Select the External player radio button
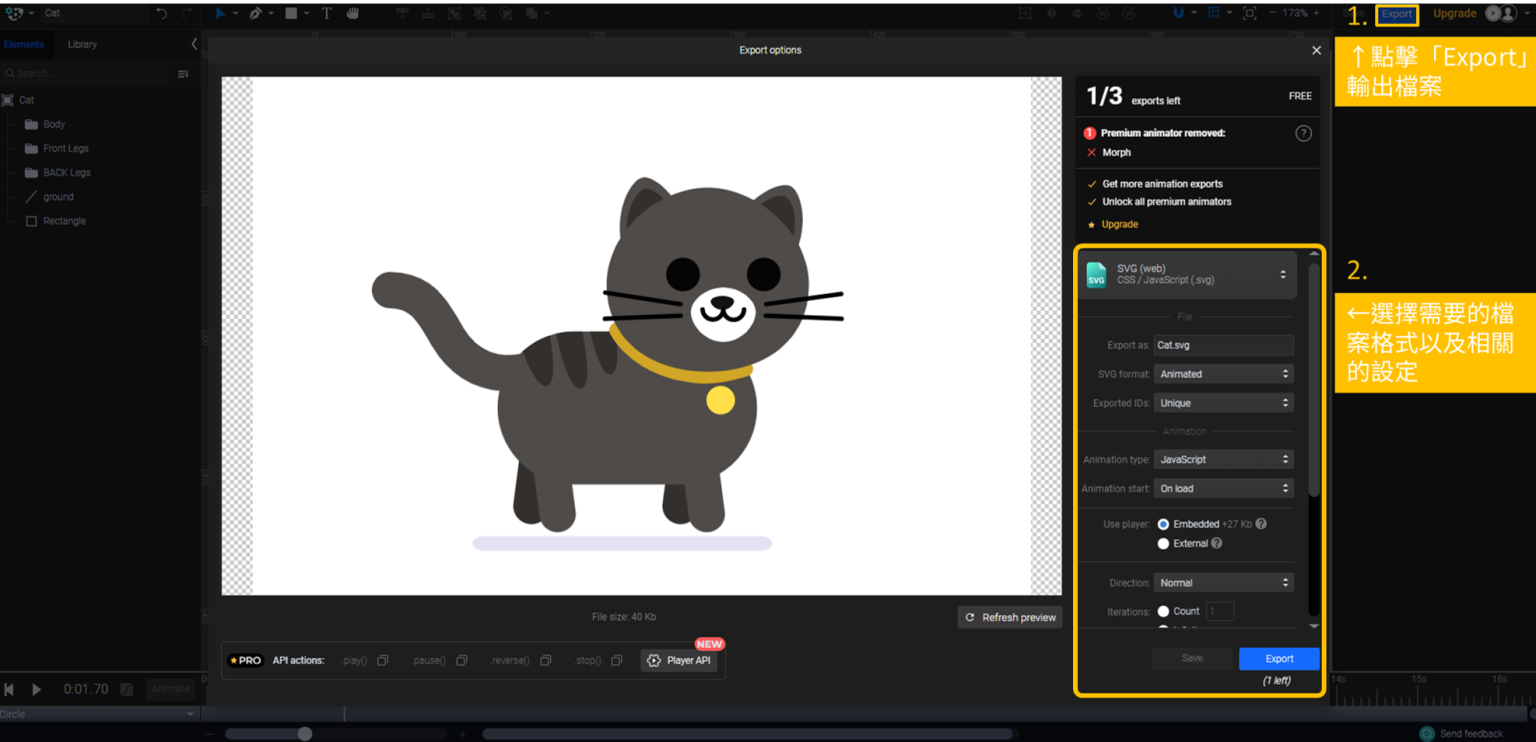Image resolution: width=1536 pixels, height=742 pixels. click(1163, 544)
